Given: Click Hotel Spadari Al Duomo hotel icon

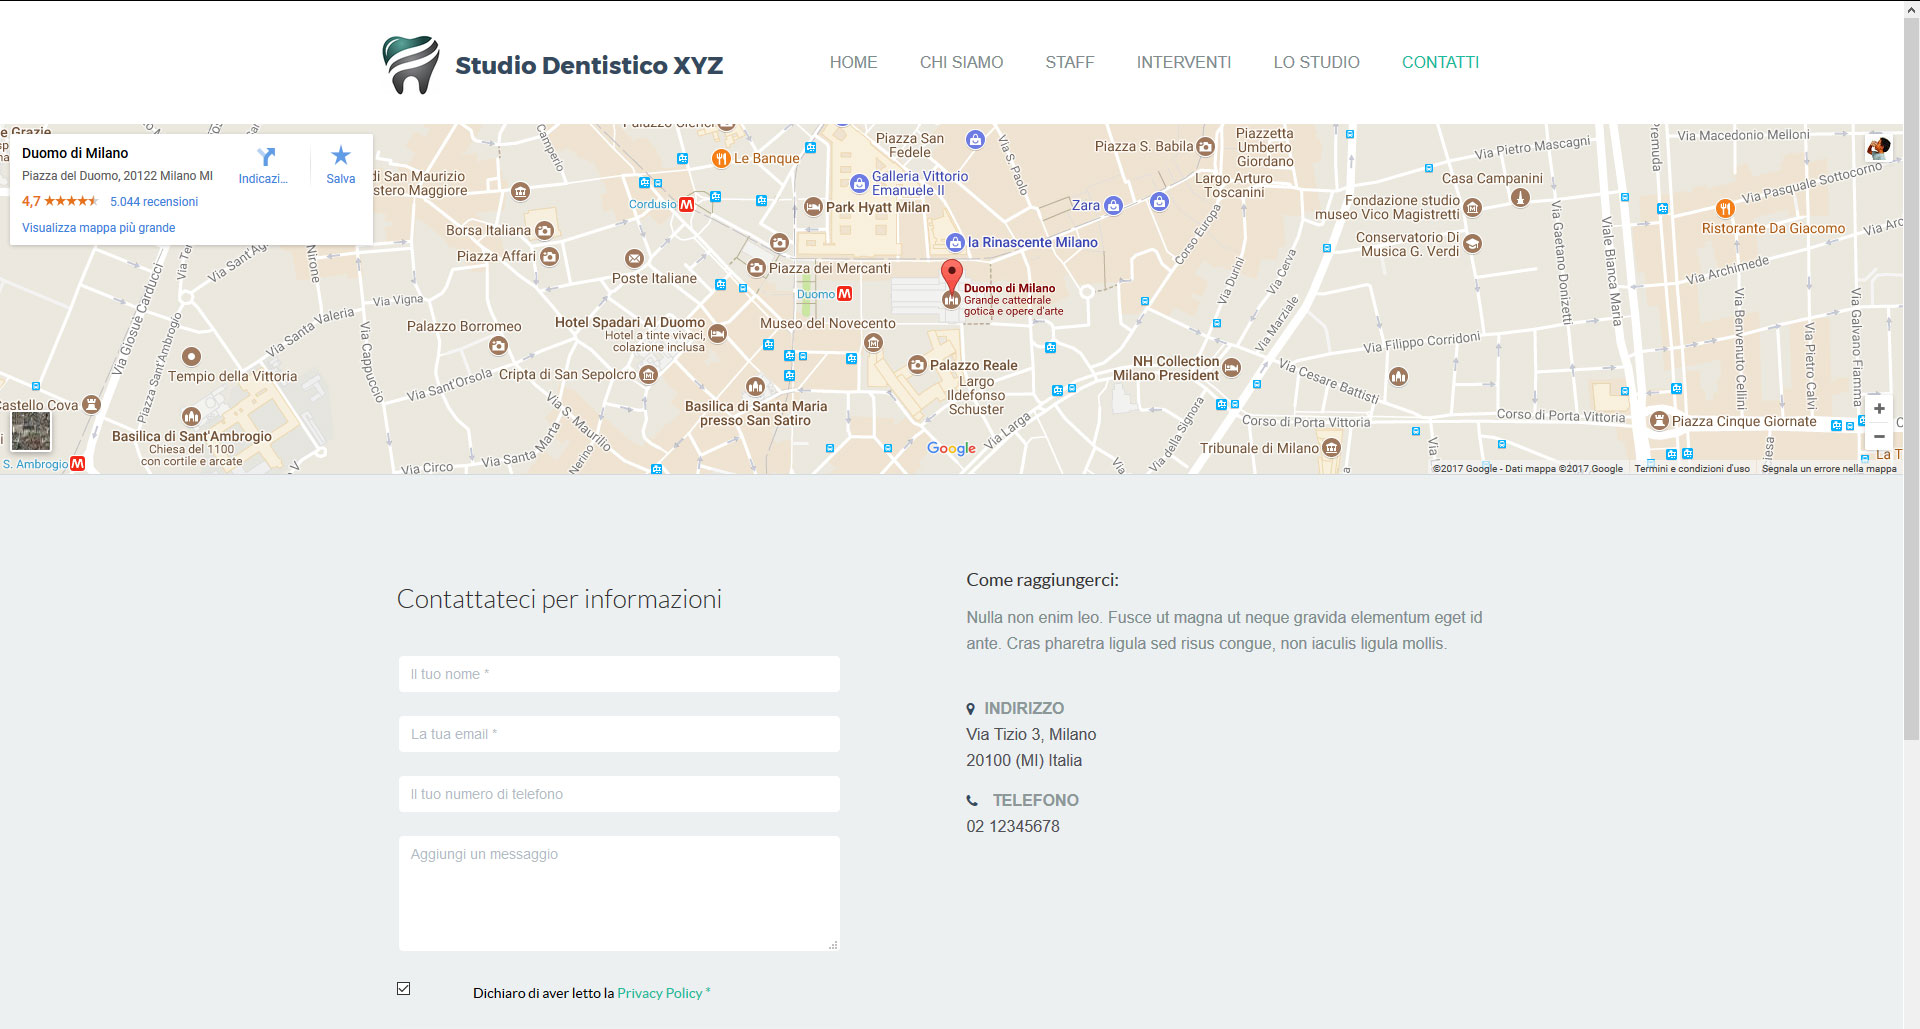Looking at the screenshot, I should tap(717, 333).
